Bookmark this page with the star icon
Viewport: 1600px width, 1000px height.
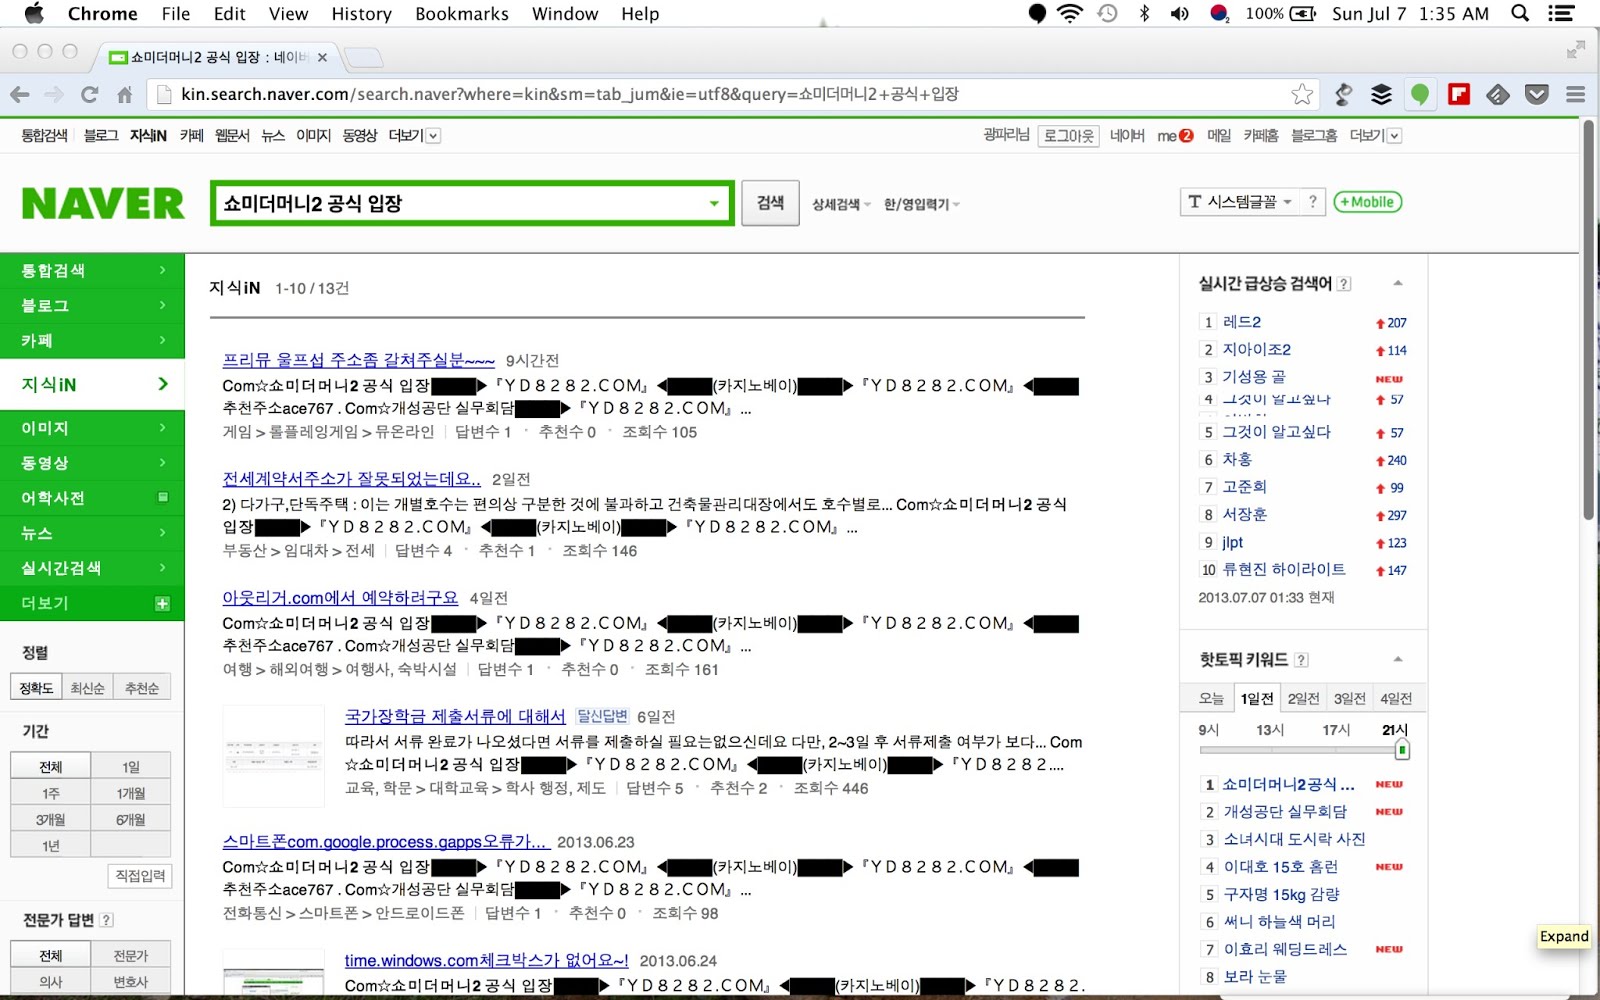pyautogui.click(x=1302, y=94)
